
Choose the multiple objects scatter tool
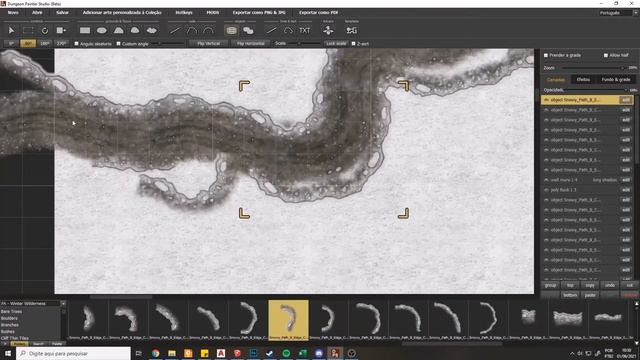tap(248, 30)
